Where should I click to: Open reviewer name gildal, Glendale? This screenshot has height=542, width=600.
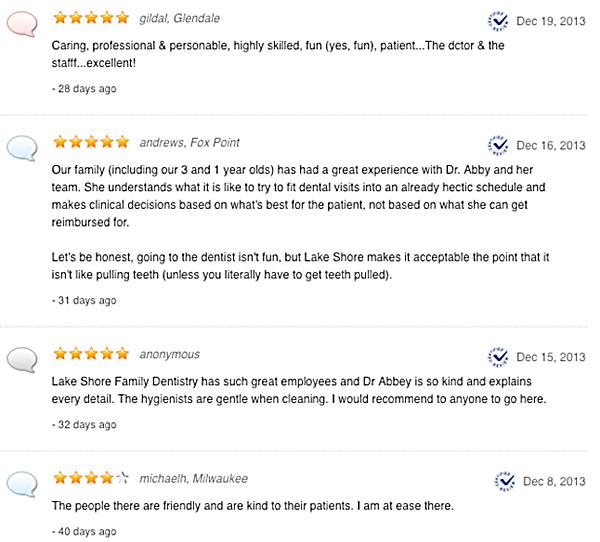(179, 18)
